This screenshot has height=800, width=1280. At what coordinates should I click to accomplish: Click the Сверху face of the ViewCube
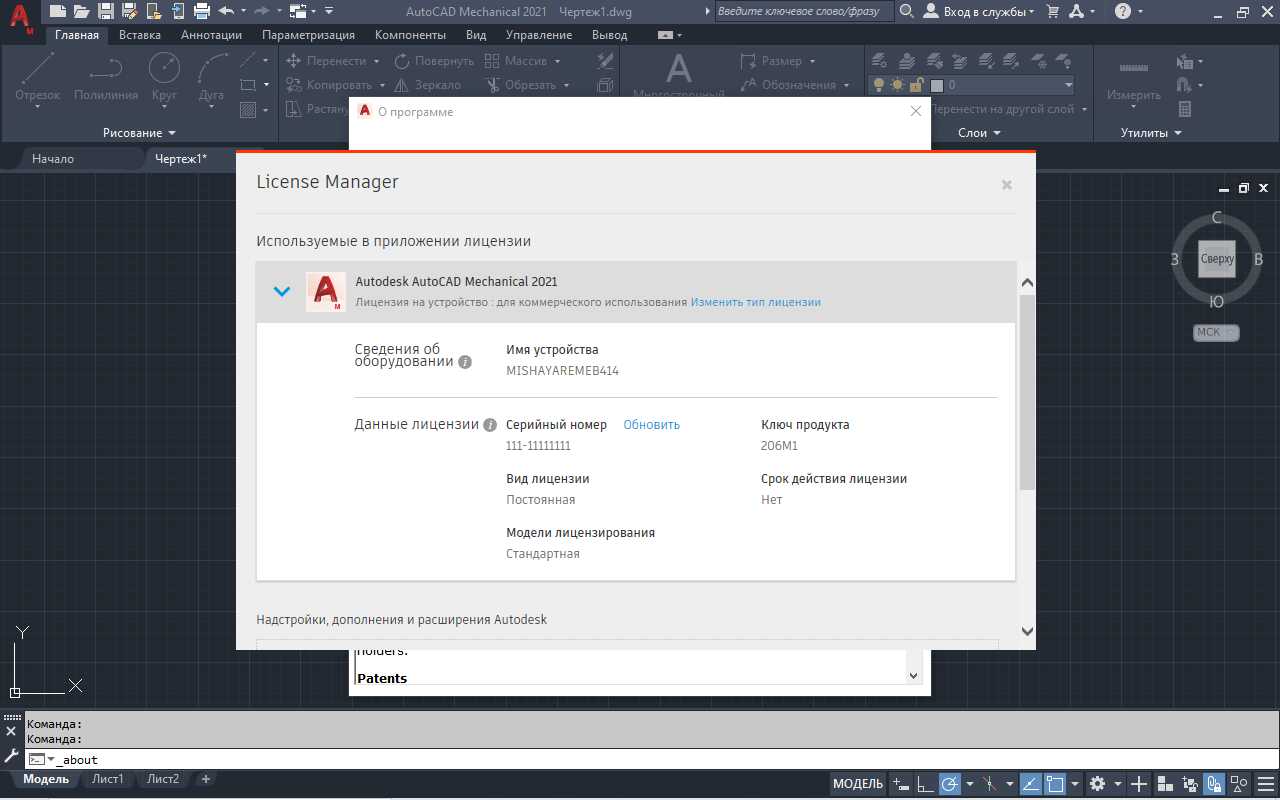click(x=1217, y=259)
